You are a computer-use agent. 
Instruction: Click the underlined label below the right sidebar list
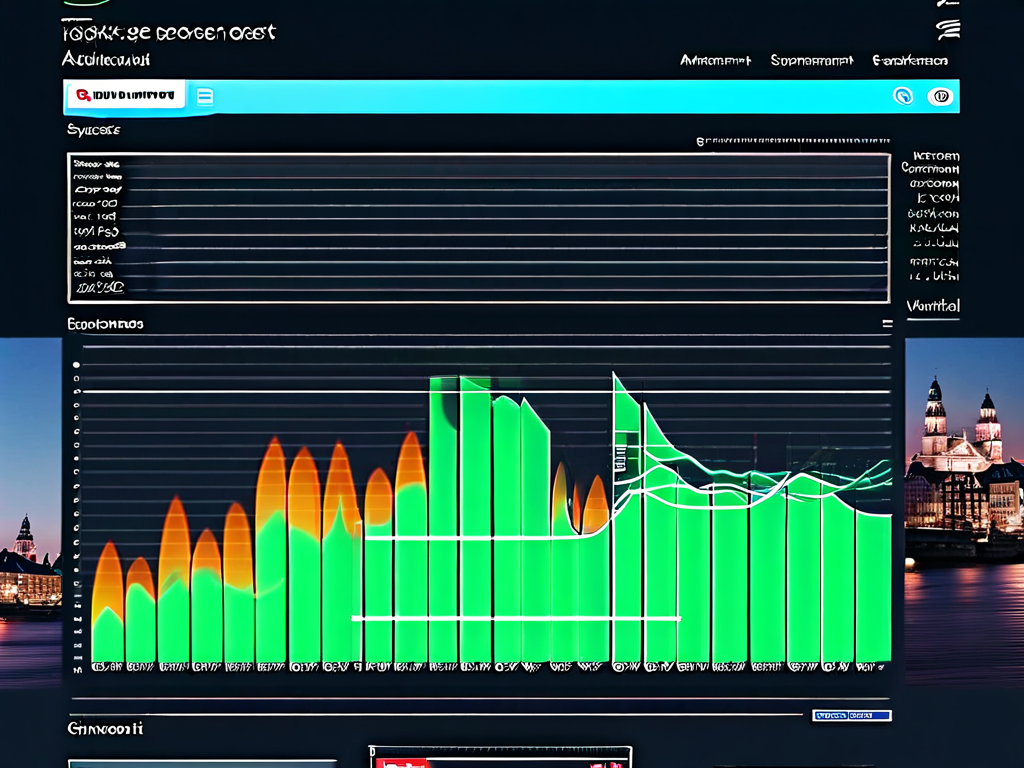point(932,306)
